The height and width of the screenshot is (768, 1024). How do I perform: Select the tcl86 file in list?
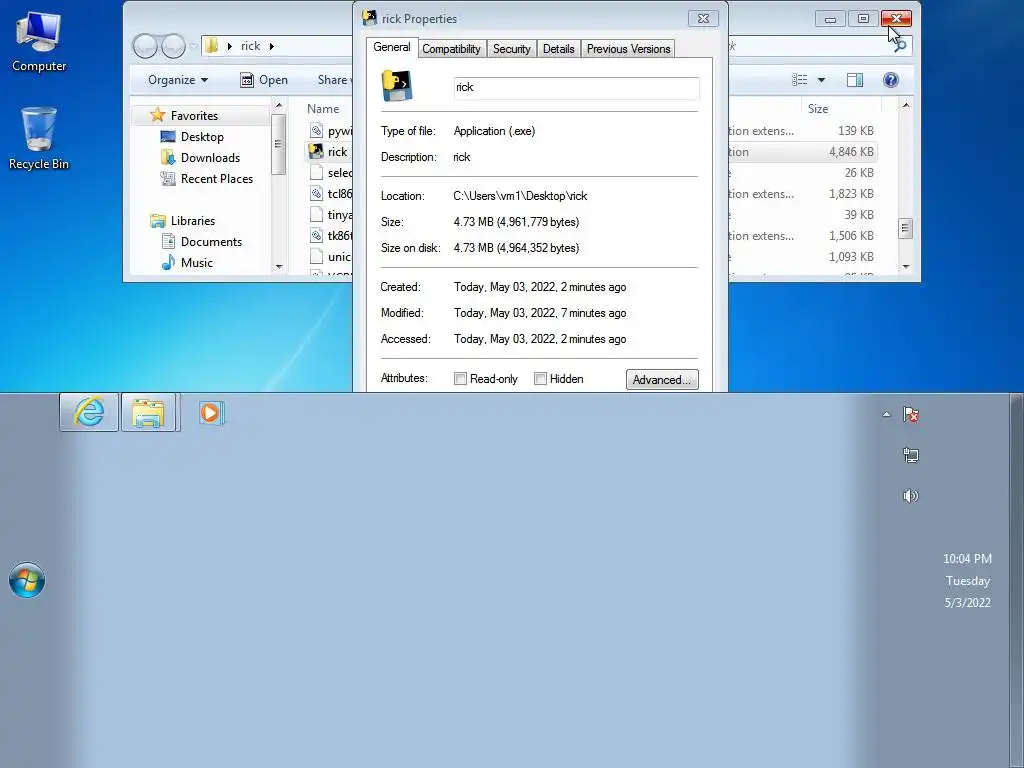click(330, 193)
